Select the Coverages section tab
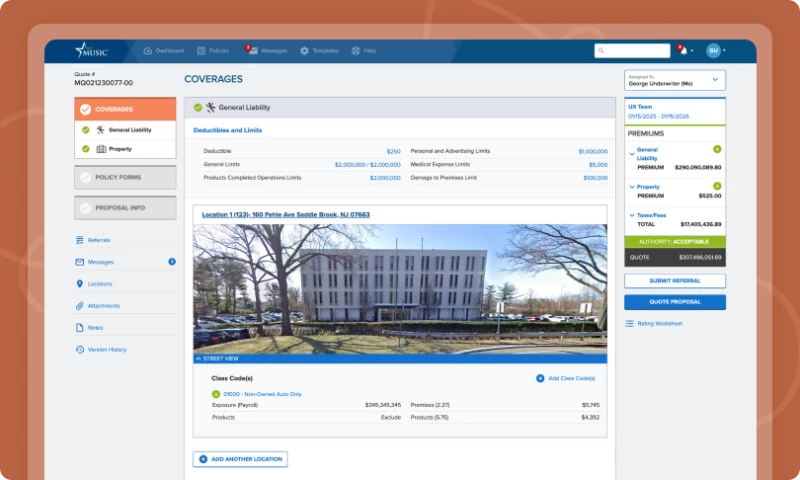 click(x=125, y=109)
